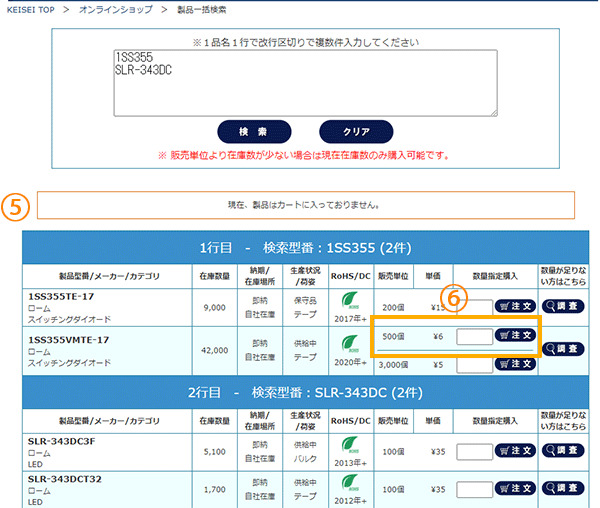
Task: Focus quantity field for 1SS355VMTE-17 3,000個
Action: point(474,365)
